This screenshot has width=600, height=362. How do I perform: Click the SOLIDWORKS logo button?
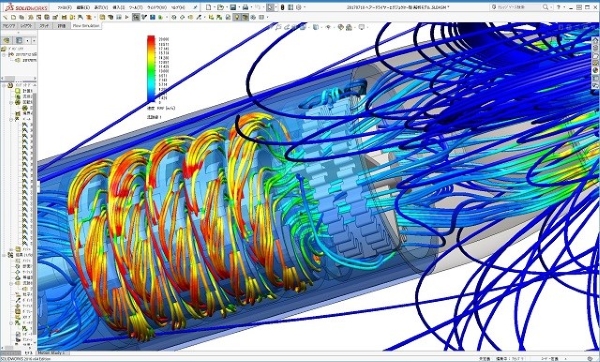pos(26,7)
